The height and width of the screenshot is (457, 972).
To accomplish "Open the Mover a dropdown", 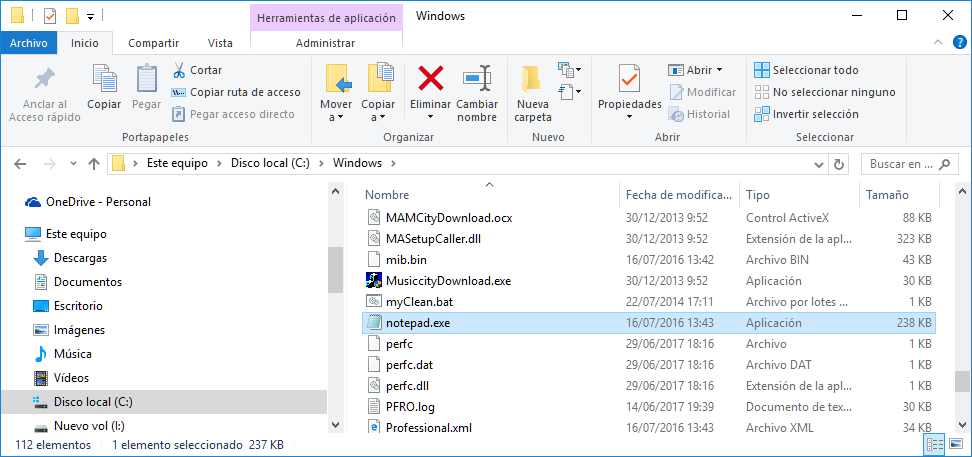I will pyautogui.click(x=336, y=93).
